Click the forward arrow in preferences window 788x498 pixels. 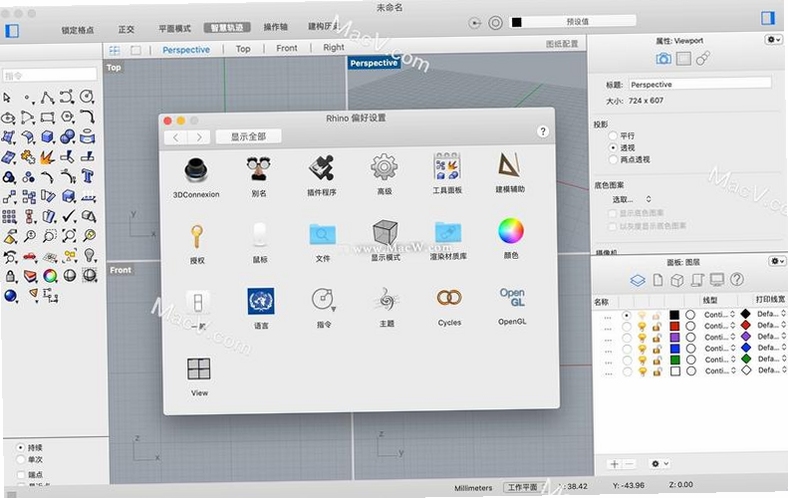[199, 137]
